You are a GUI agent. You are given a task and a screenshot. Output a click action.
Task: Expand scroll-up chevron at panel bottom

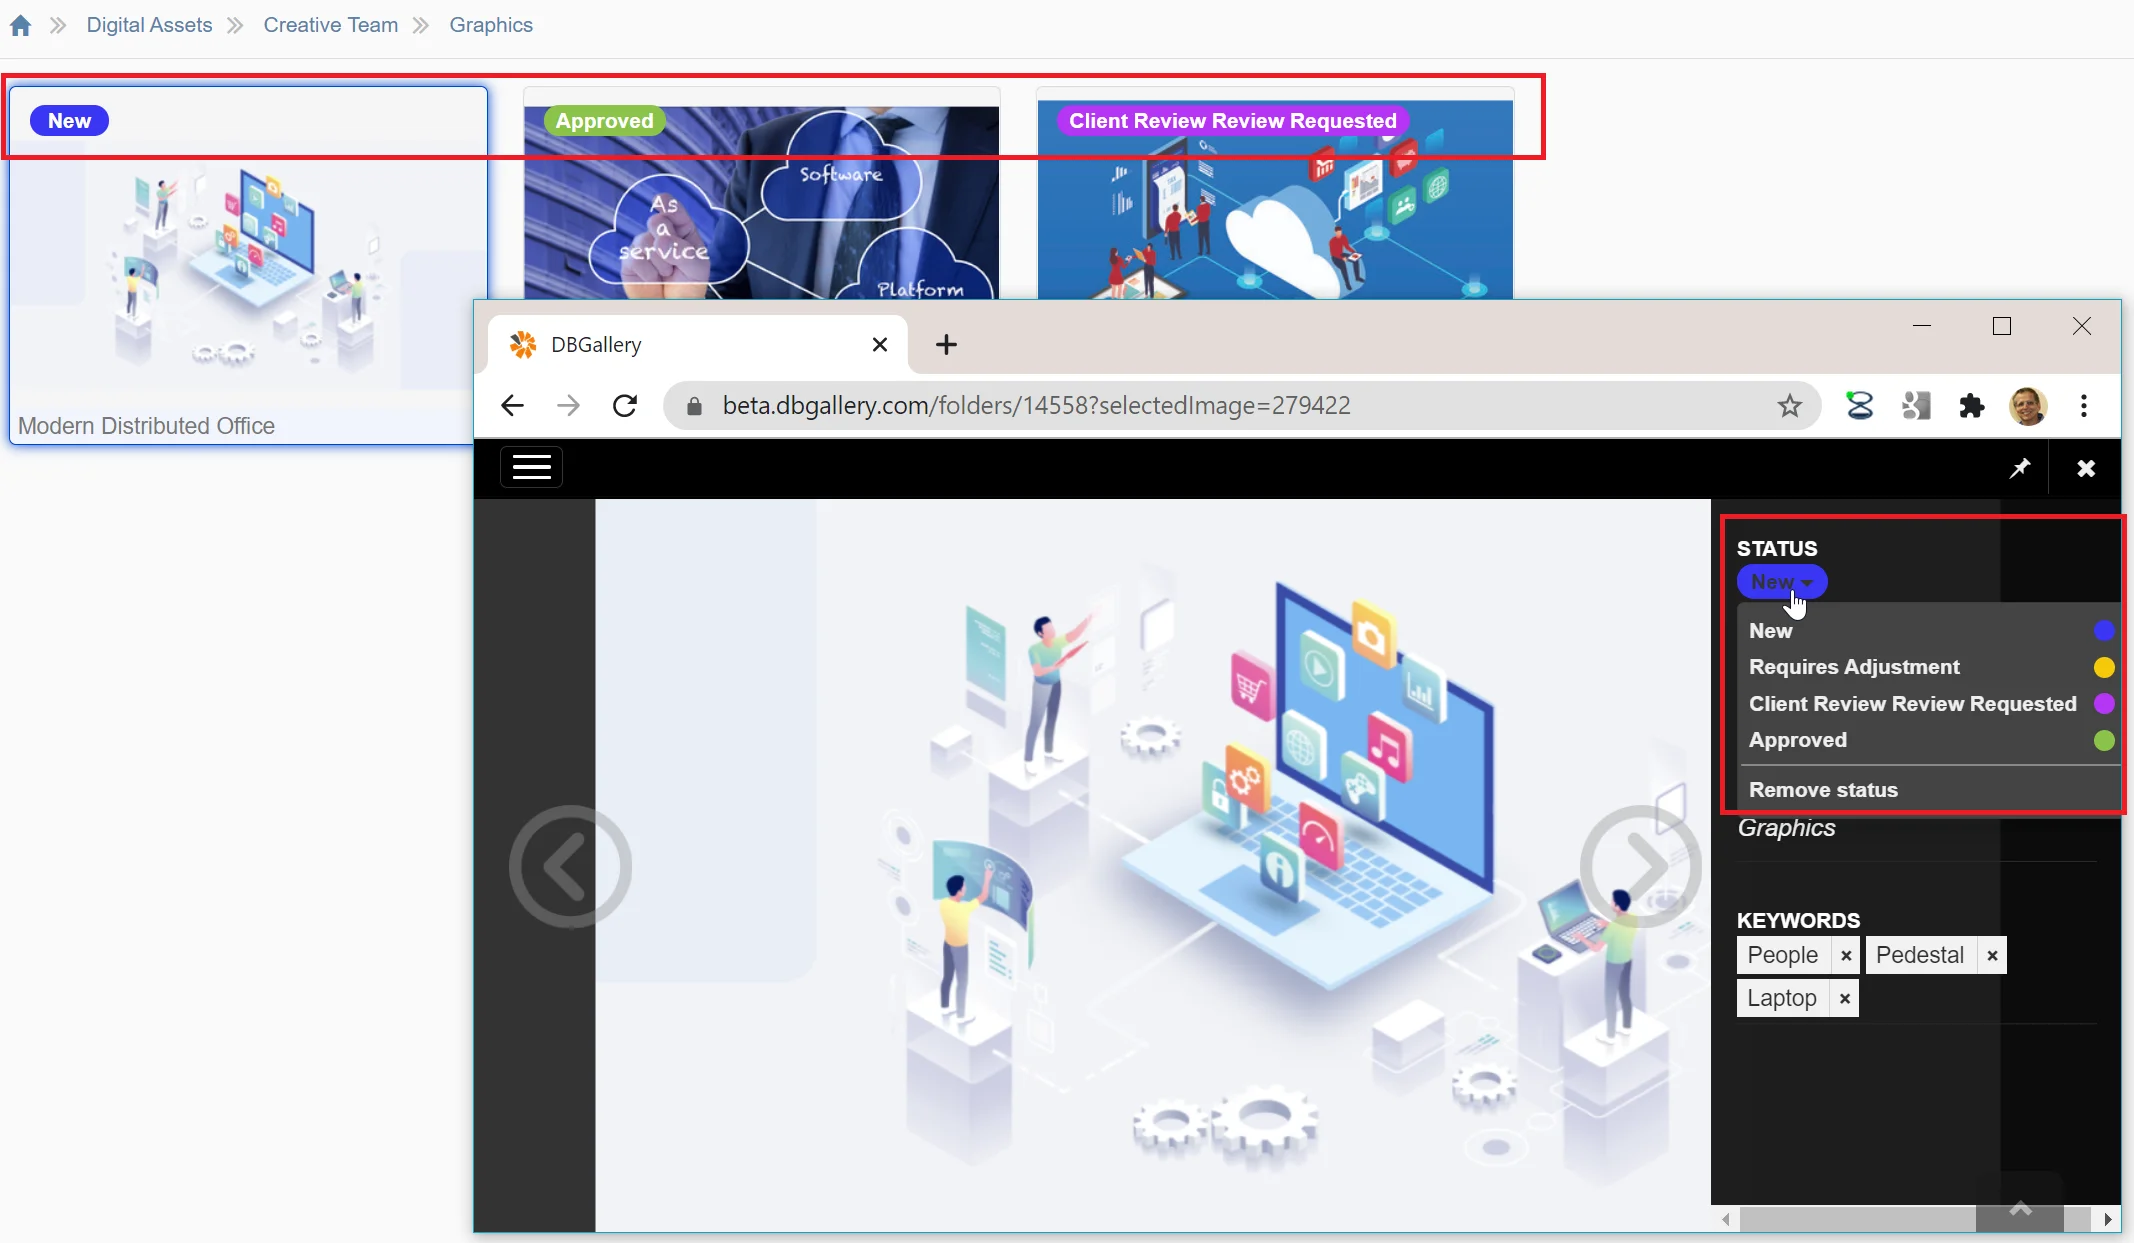coord(2020,1208)
